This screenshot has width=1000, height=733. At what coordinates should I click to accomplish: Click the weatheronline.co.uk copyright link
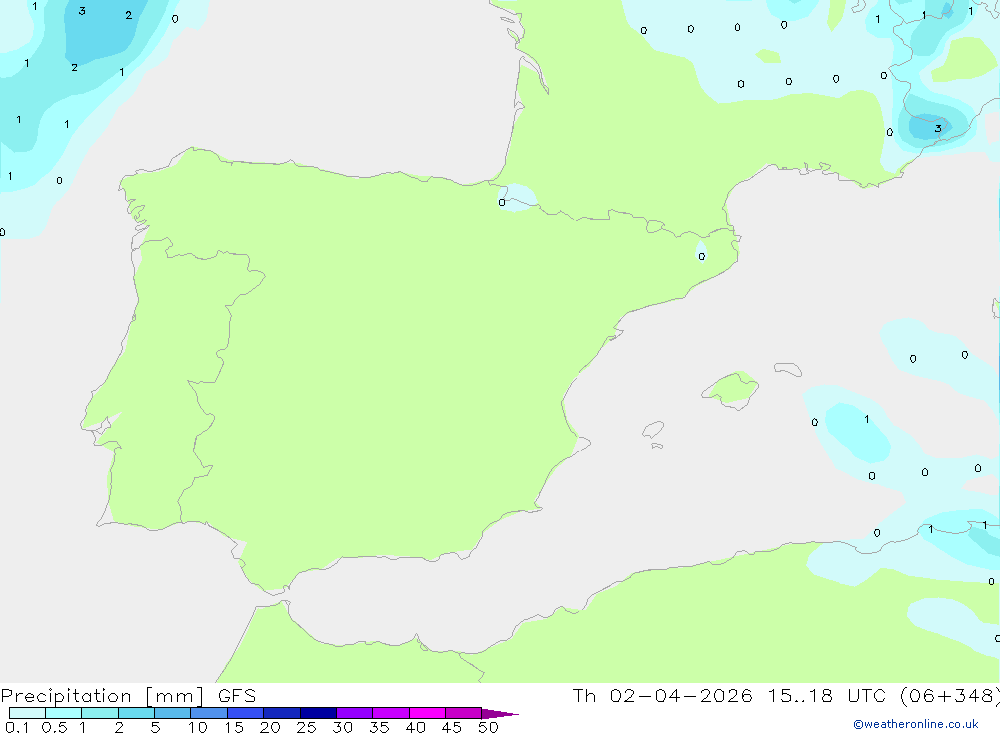[916, 724]
